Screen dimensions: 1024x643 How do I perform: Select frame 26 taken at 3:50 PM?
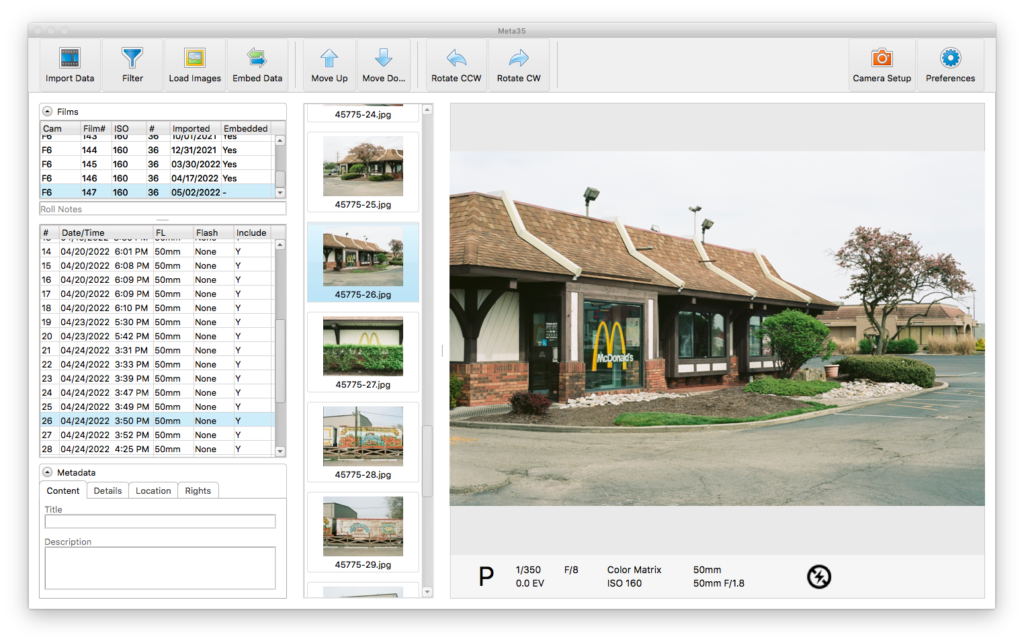click(157, 421)
